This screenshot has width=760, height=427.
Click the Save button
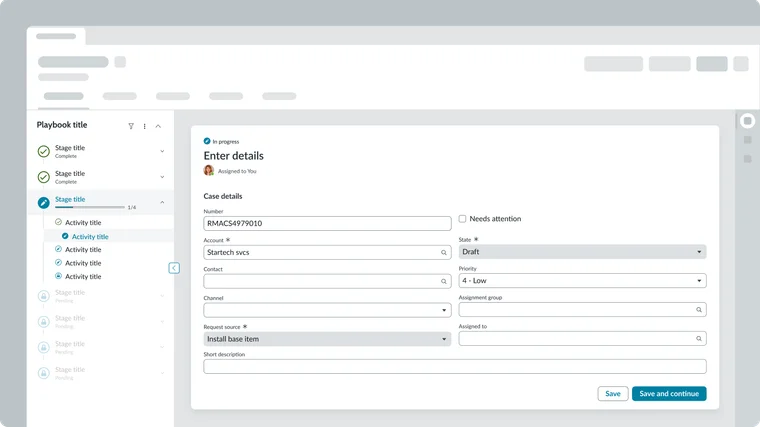point(613,394)
